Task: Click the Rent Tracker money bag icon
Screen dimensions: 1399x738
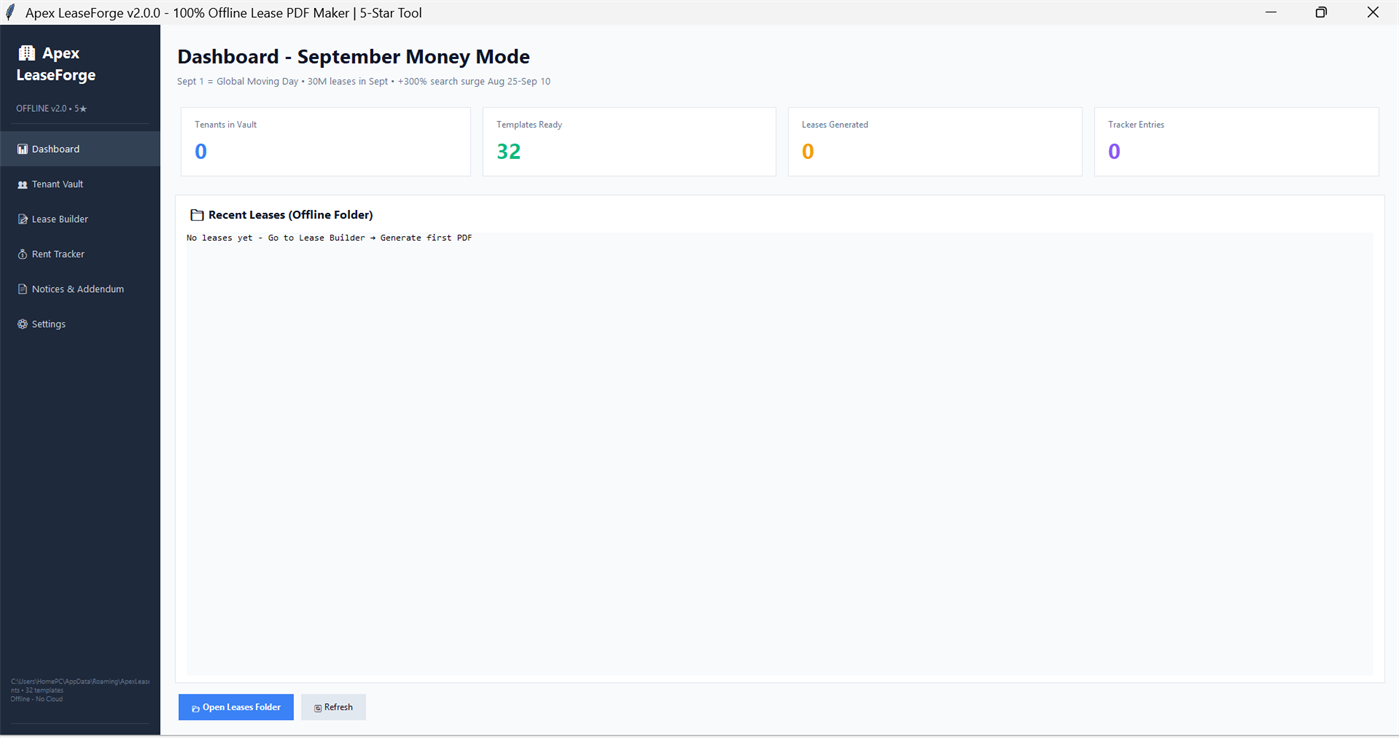Action: 22,254
